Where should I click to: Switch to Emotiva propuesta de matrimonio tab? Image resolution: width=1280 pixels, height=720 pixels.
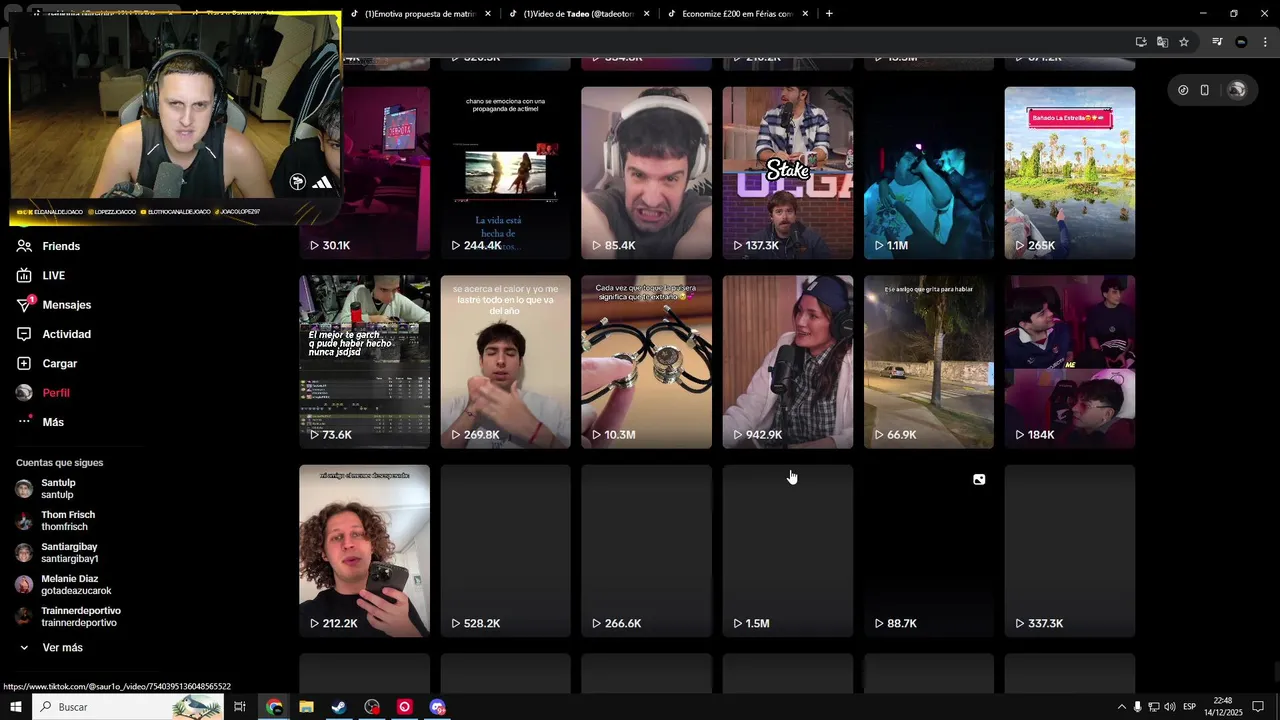pyautogui.click(x=420, y=14)
